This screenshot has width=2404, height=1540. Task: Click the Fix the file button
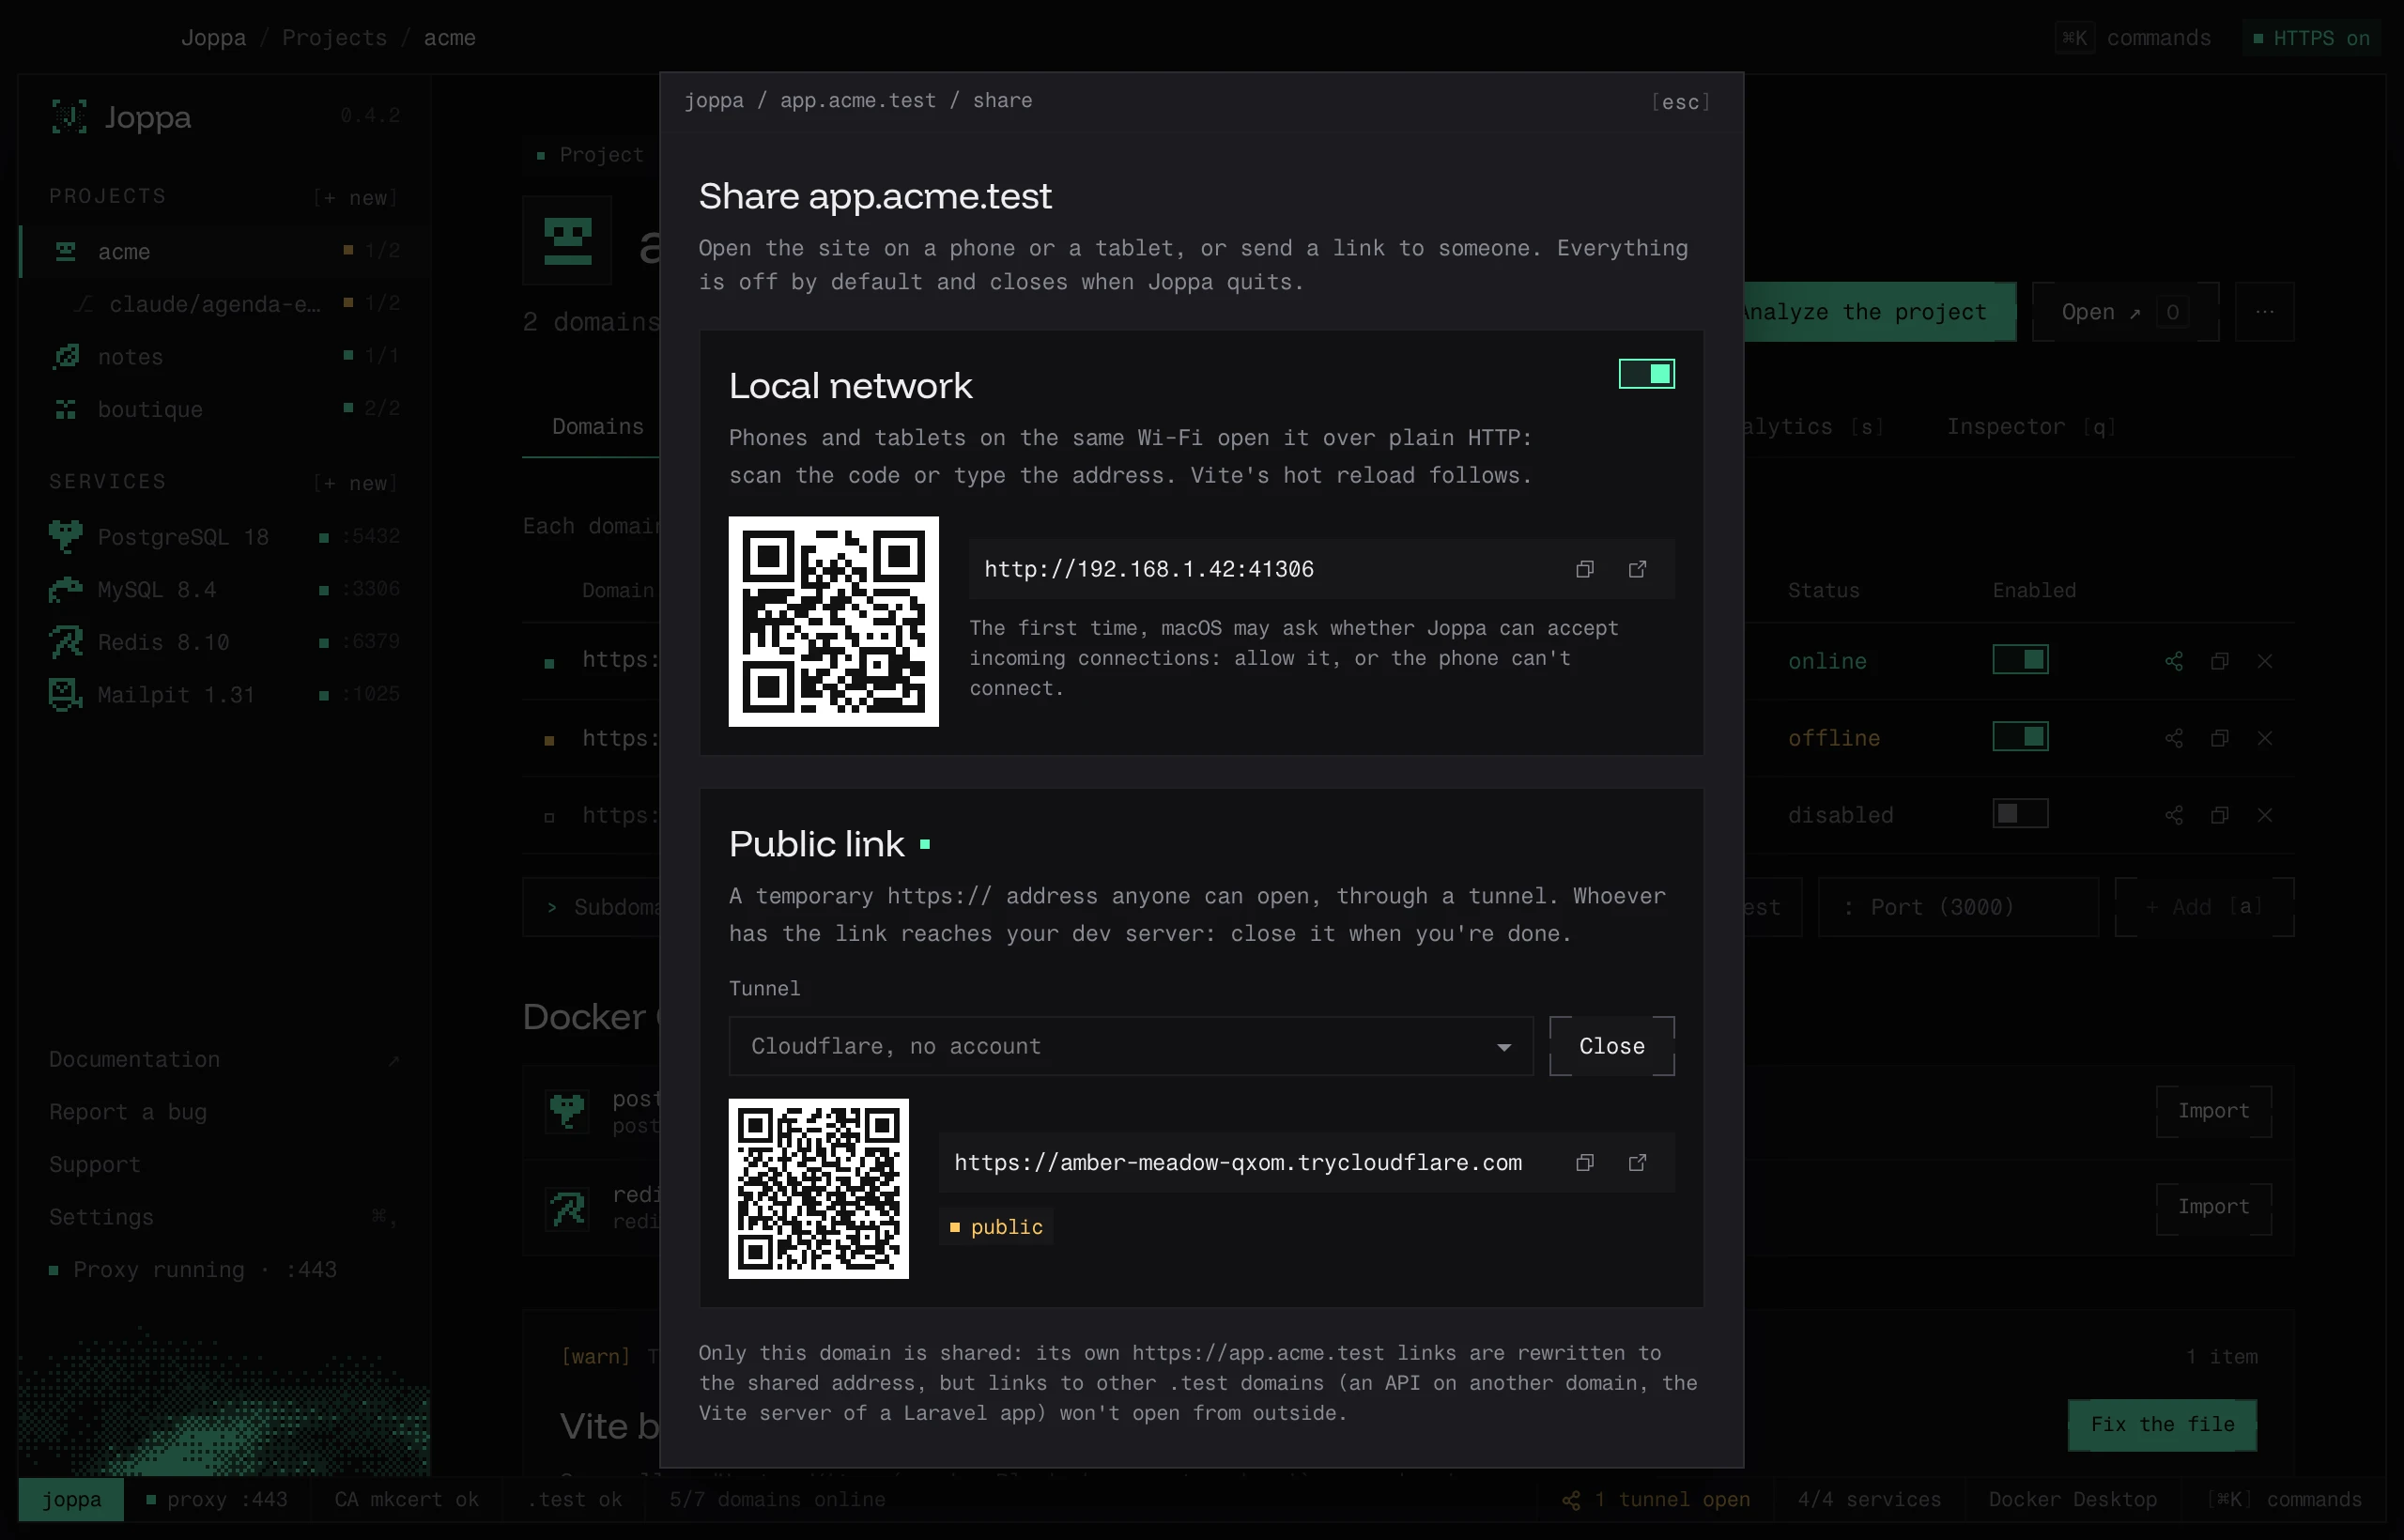click(2162, 1425)
